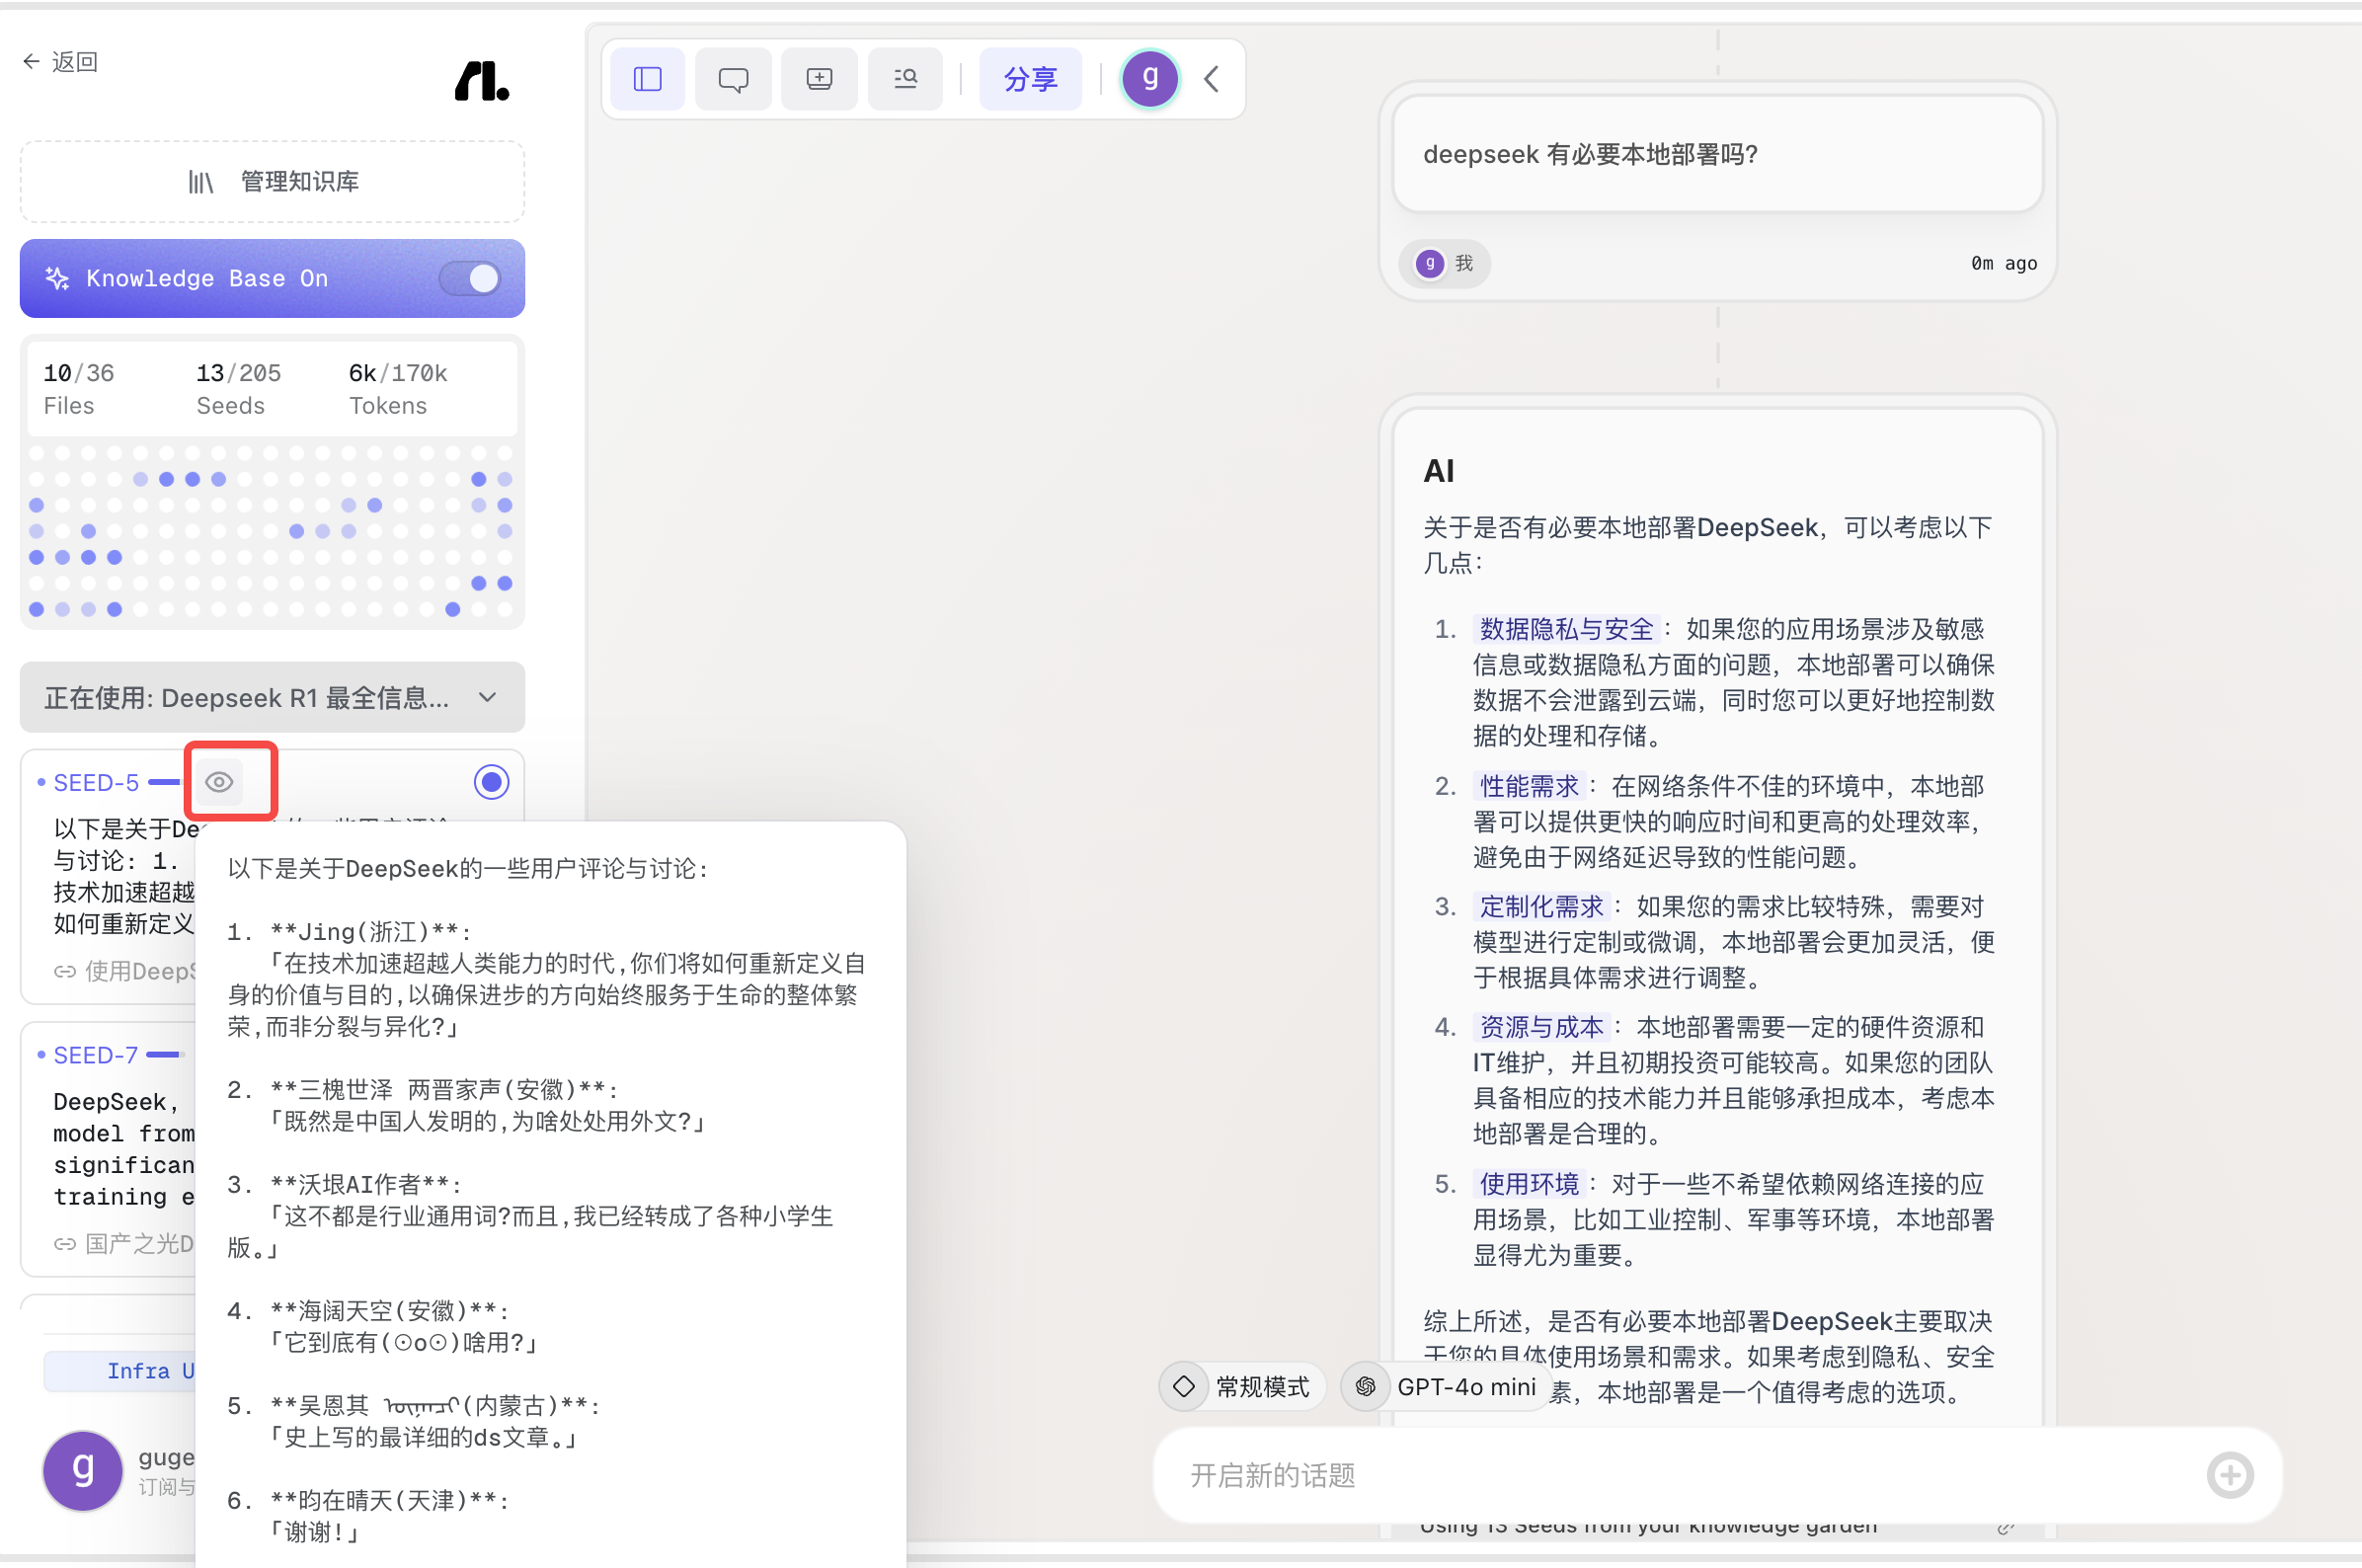Go back using the 返回 arrow

click(x=60, y=62)
